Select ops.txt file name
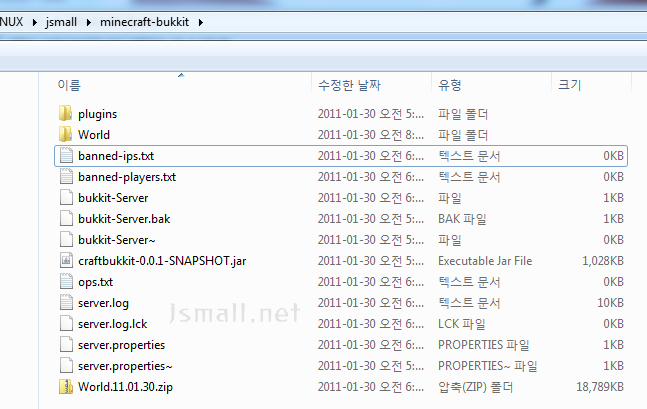The image size is (647, 409). click(95, 282)
